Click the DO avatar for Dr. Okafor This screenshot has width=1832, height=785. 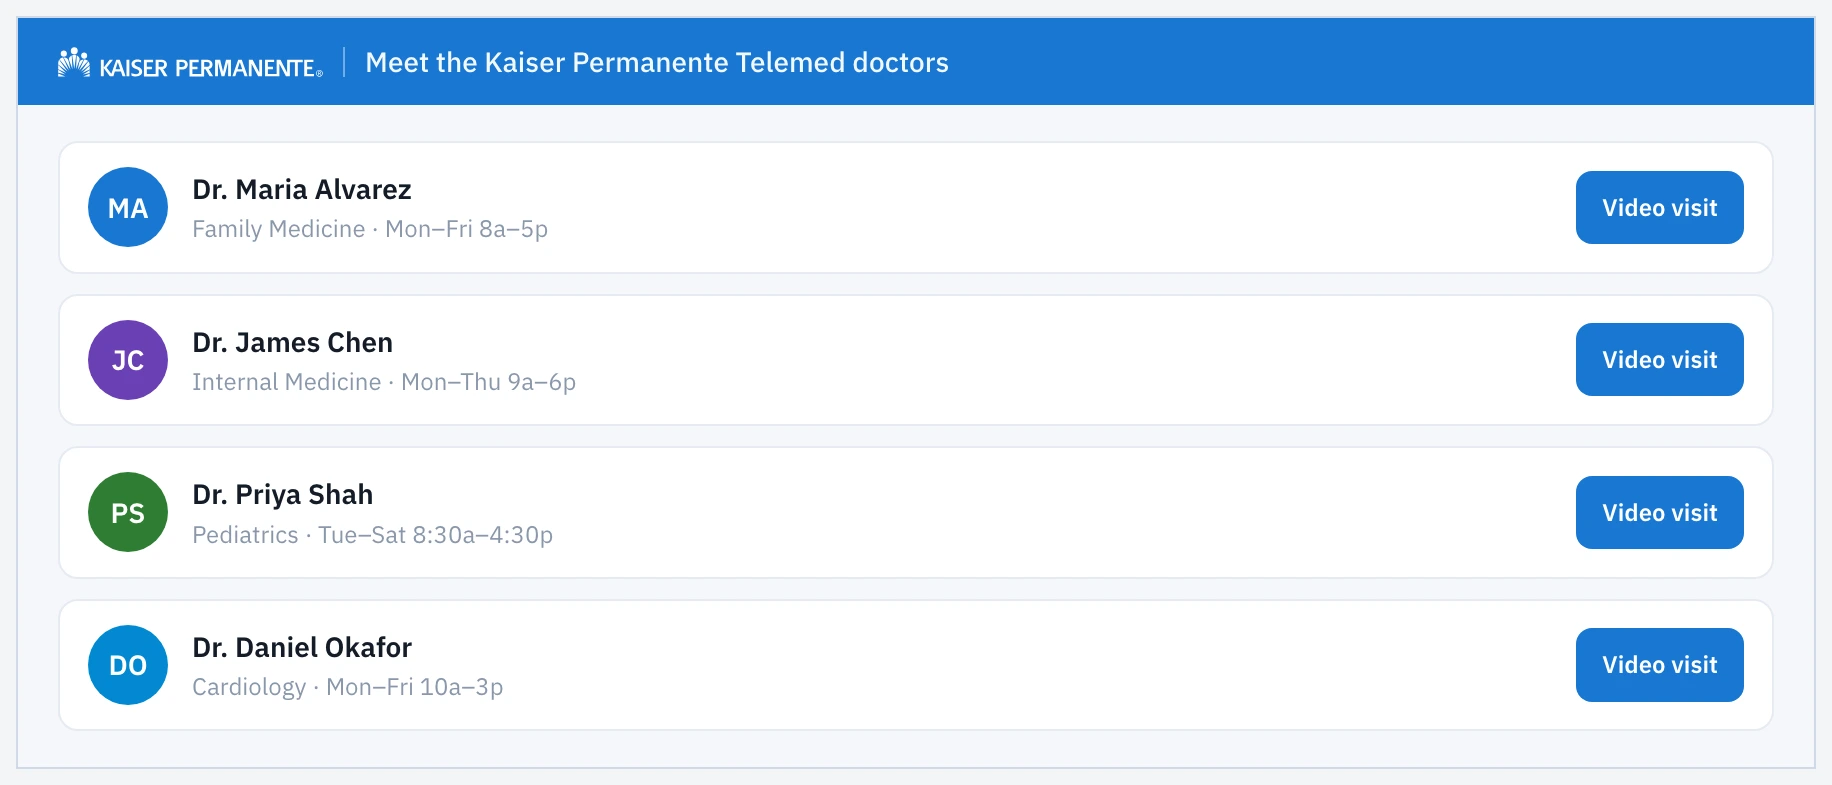(x=128, y=665)
